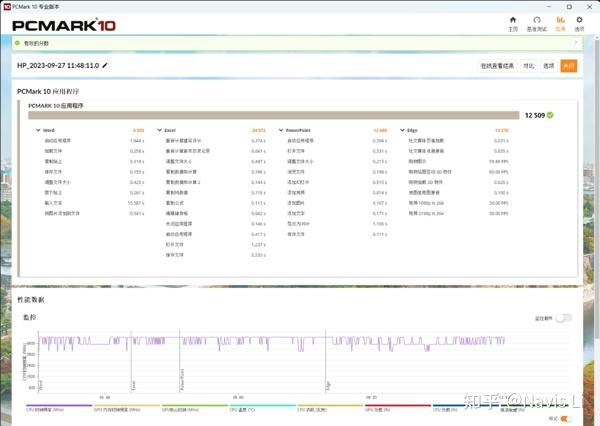Open the Benchmarks (基准测试) gauge icon
Viewport: 600px width, 426px height.
pos(537,20)
